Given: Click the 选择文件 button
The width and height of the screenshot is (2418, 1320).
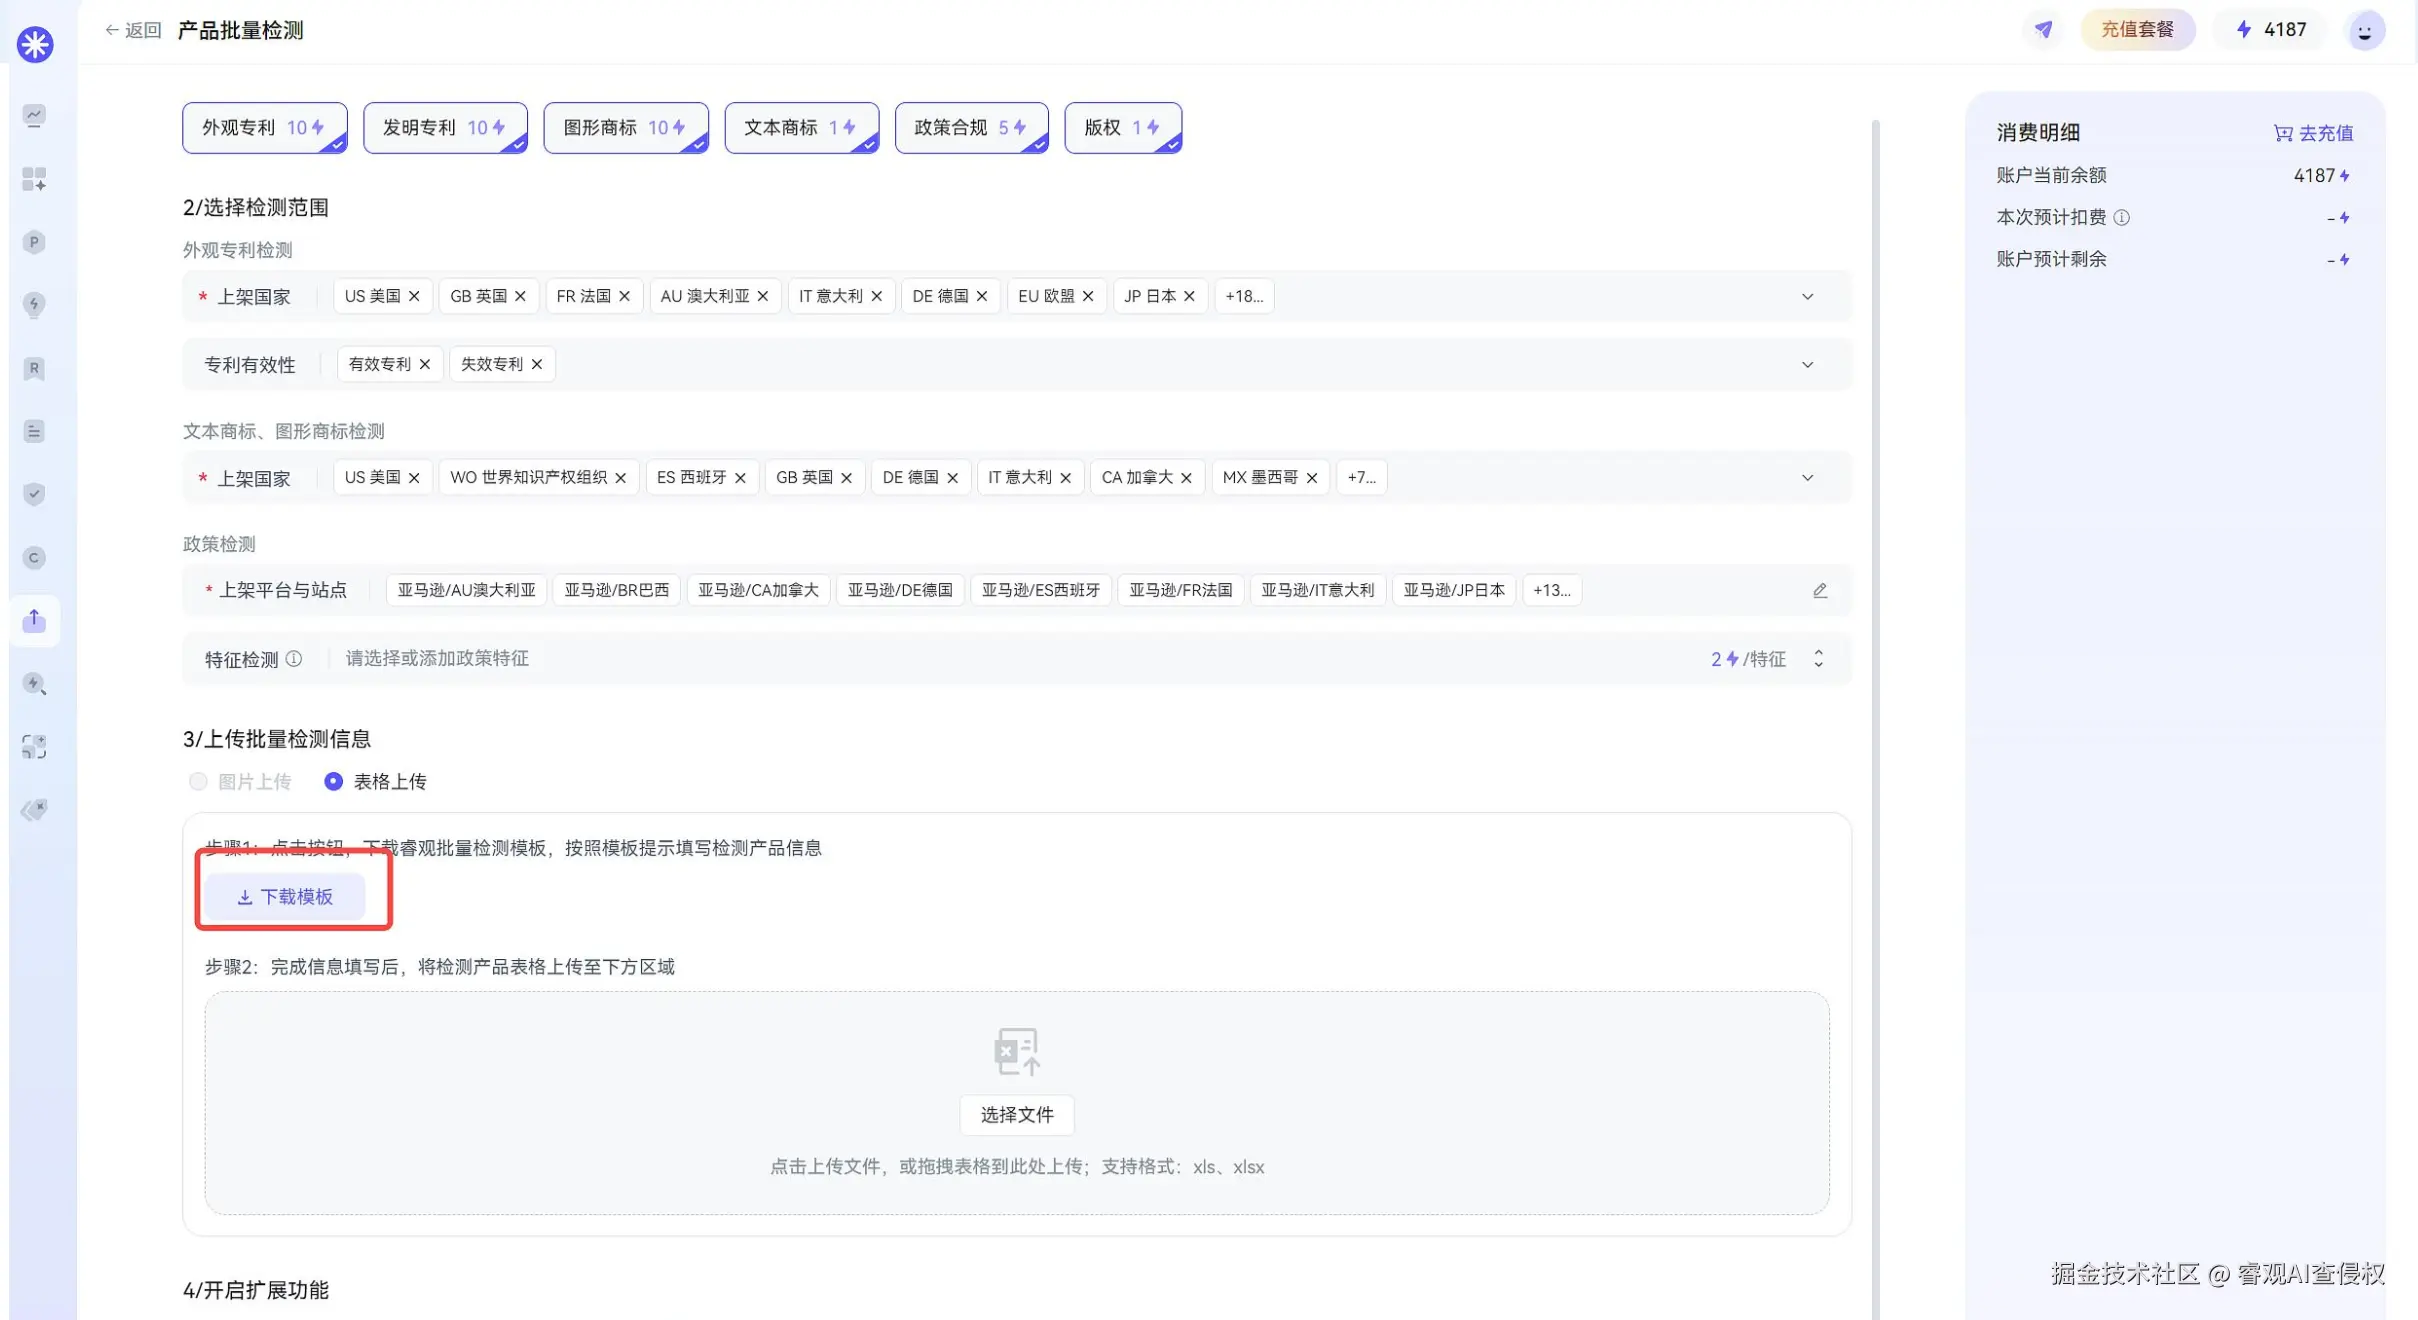Looking at the screenshot, I should [x=1016, y=1115].
